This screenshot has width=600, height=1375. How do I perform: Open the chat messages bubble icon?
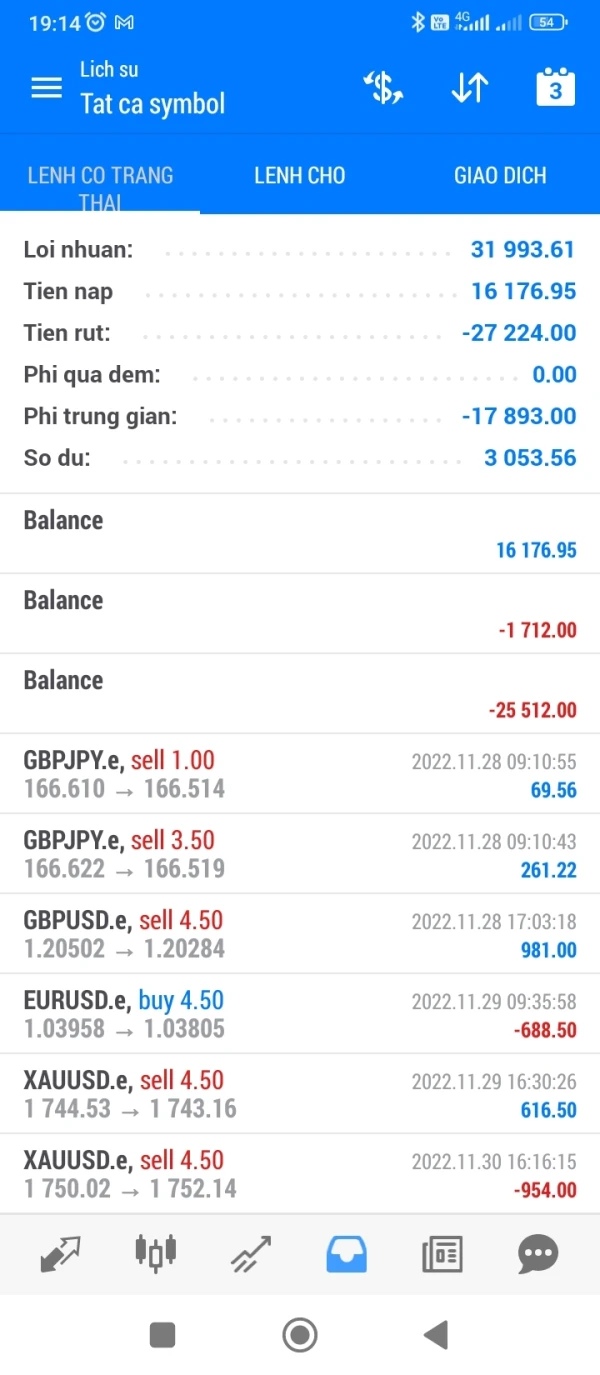[x=538, y=1253]
